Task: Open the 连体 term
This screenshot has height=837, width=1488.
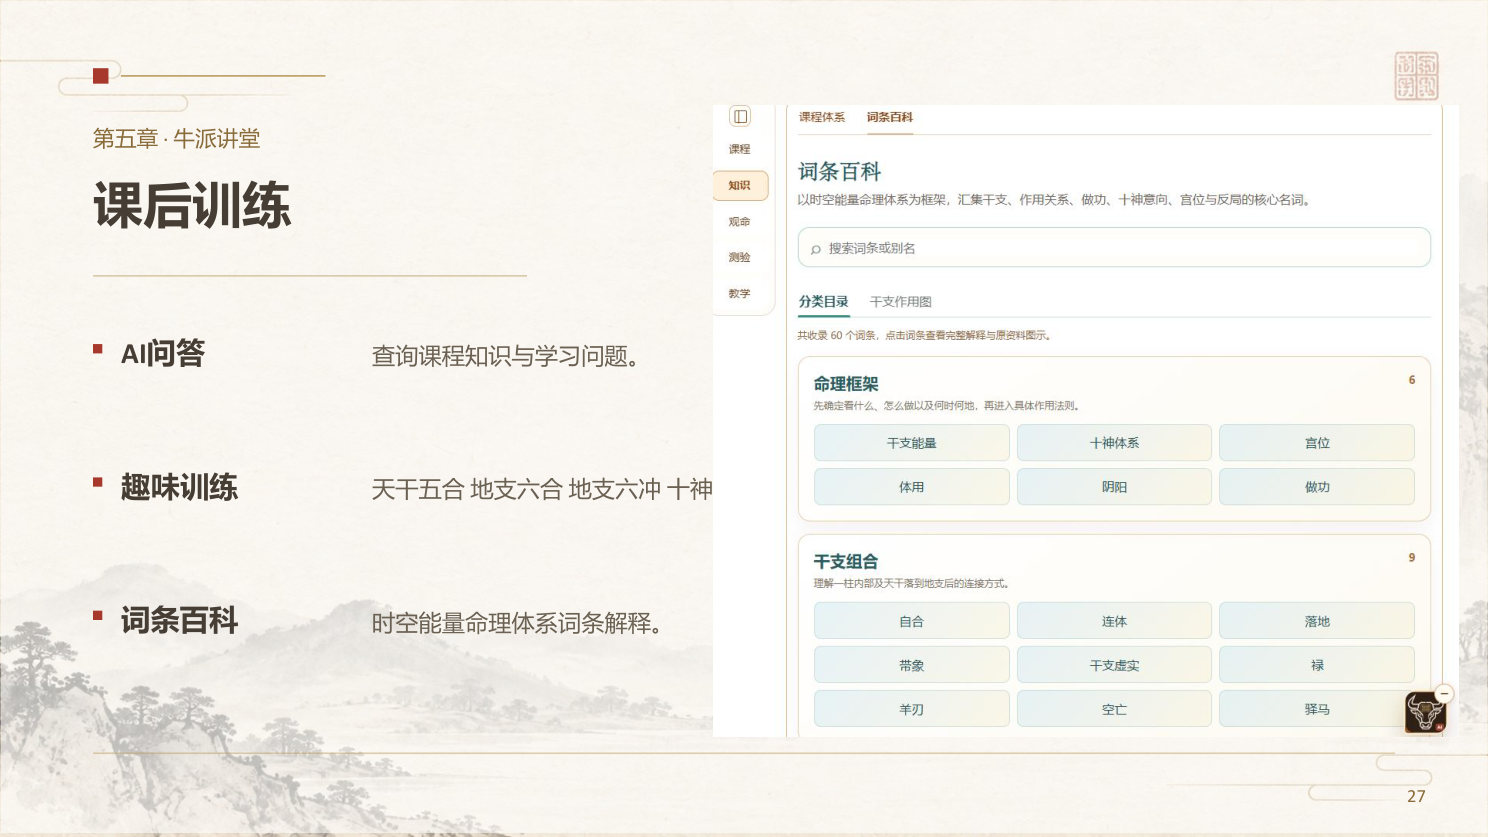Action: pyautogui.click(x=1114, y=621)
